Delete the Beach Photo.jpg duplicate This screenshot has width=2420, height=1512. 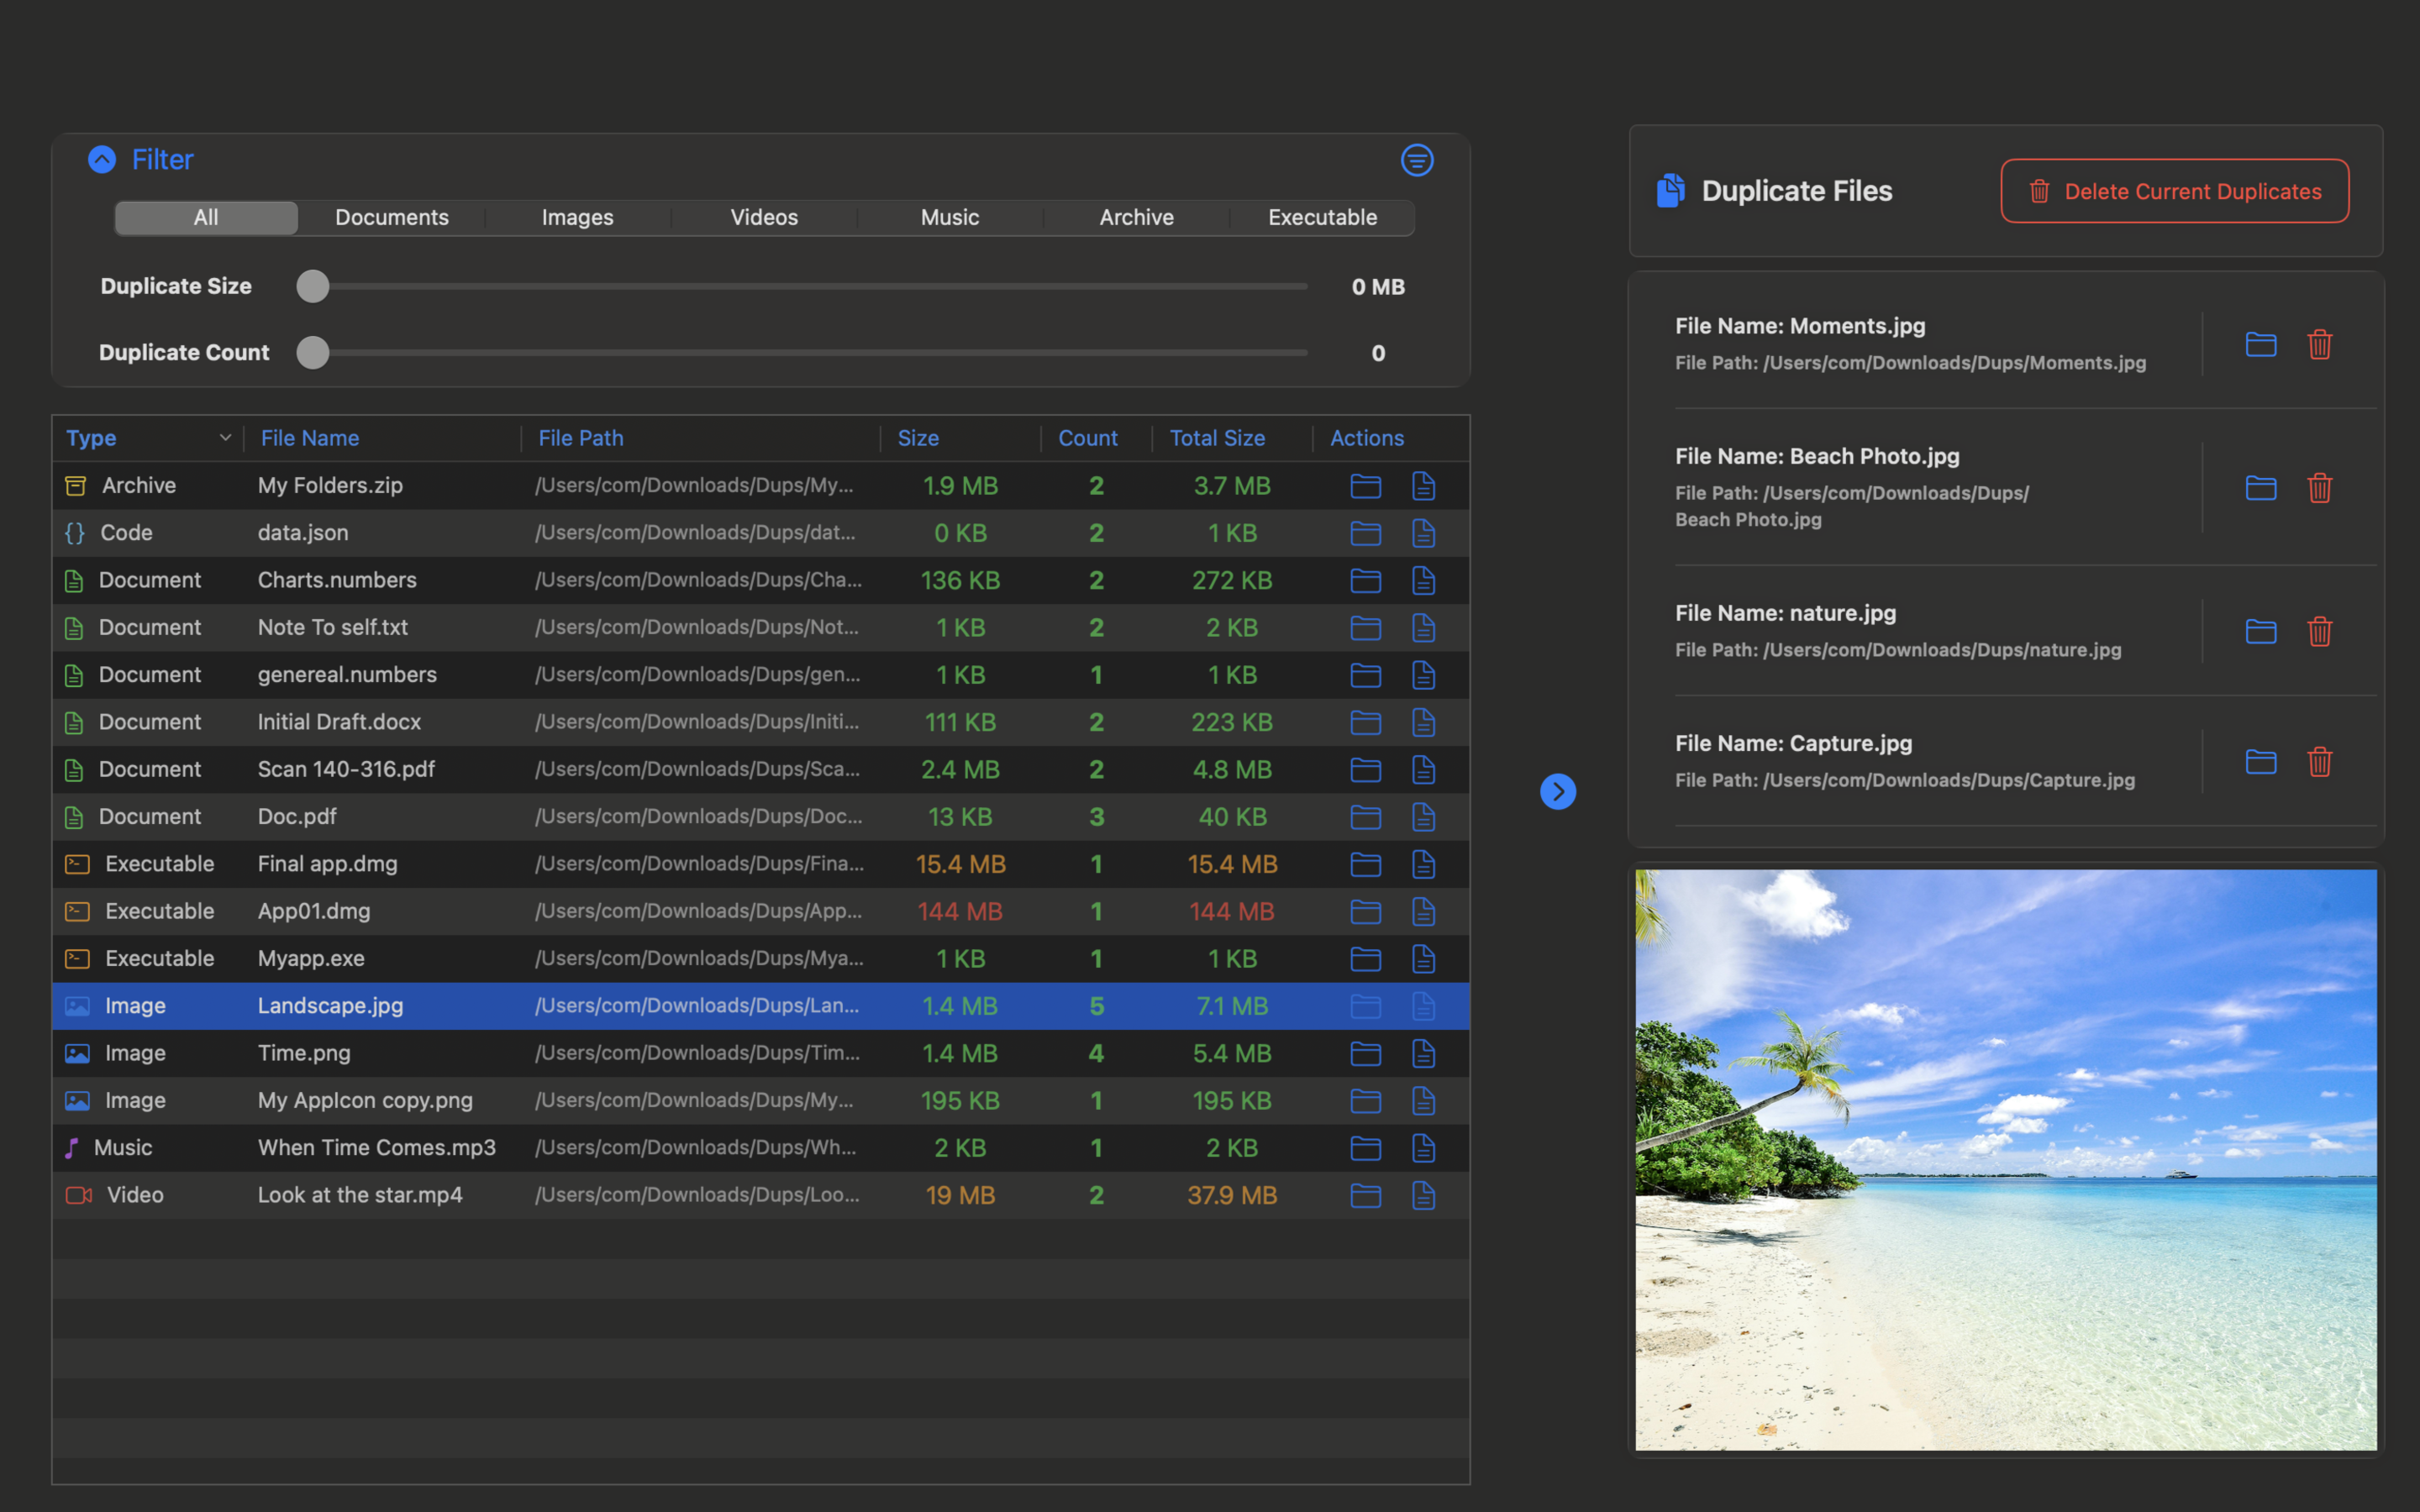click(2320, 488)
